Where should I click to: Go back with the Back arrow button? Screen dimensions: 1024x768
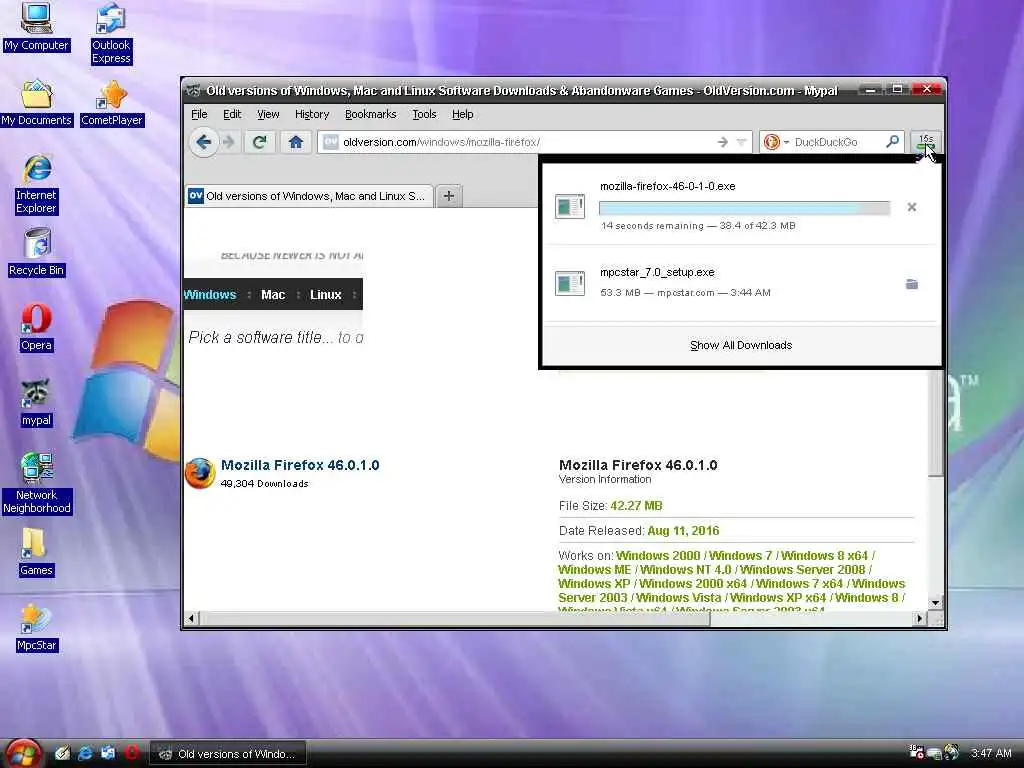204,142
